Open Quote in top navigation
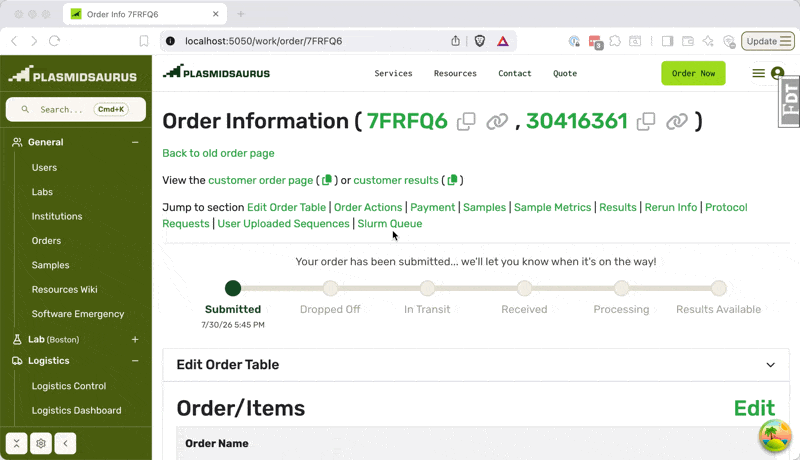 coord(565,73)
